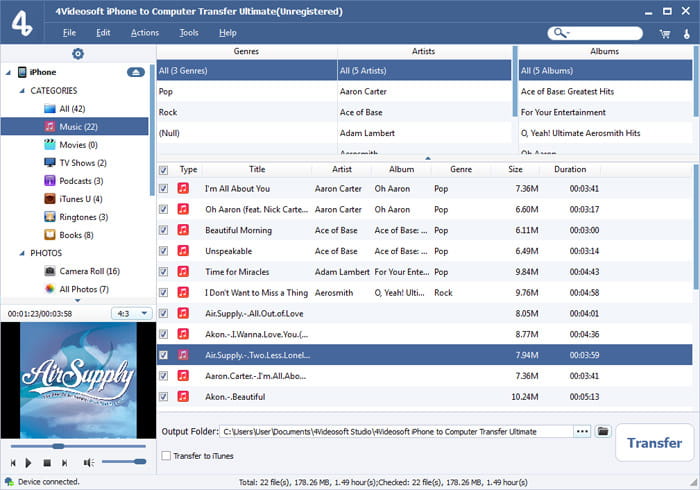Select the Music (22) category
The width and height of the screenshot is (700, 490).
(75, 126)
